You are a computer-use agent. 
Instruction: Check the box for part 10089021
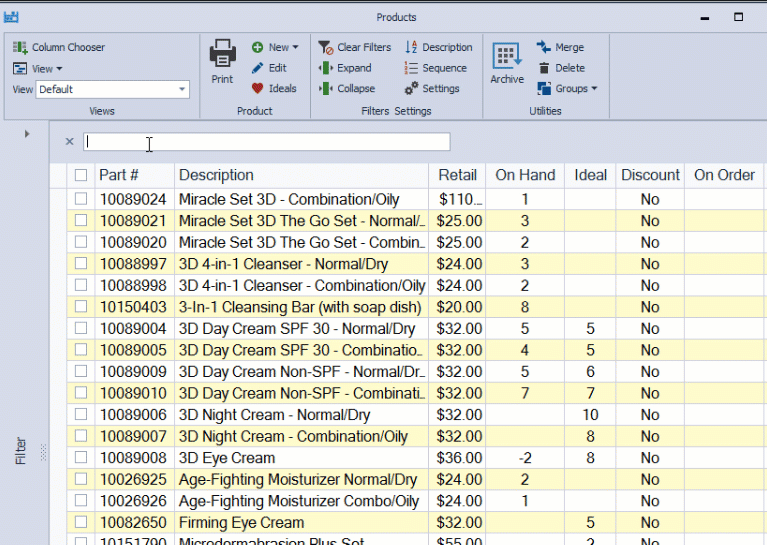point(81,220)
